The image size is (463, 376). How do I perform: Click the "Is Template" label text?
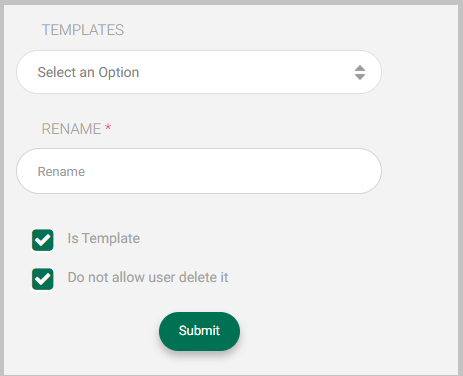pos(104,239)
